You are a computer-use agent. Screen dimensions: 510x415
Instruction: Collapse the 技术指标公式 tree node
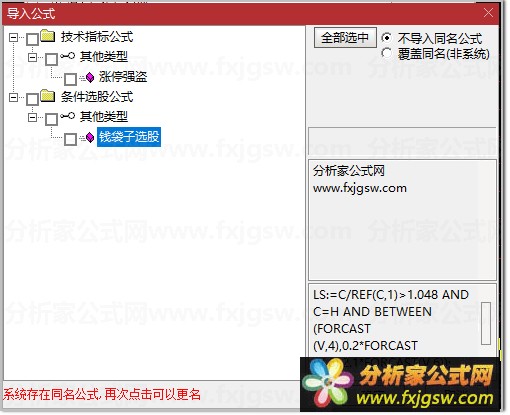13,37
